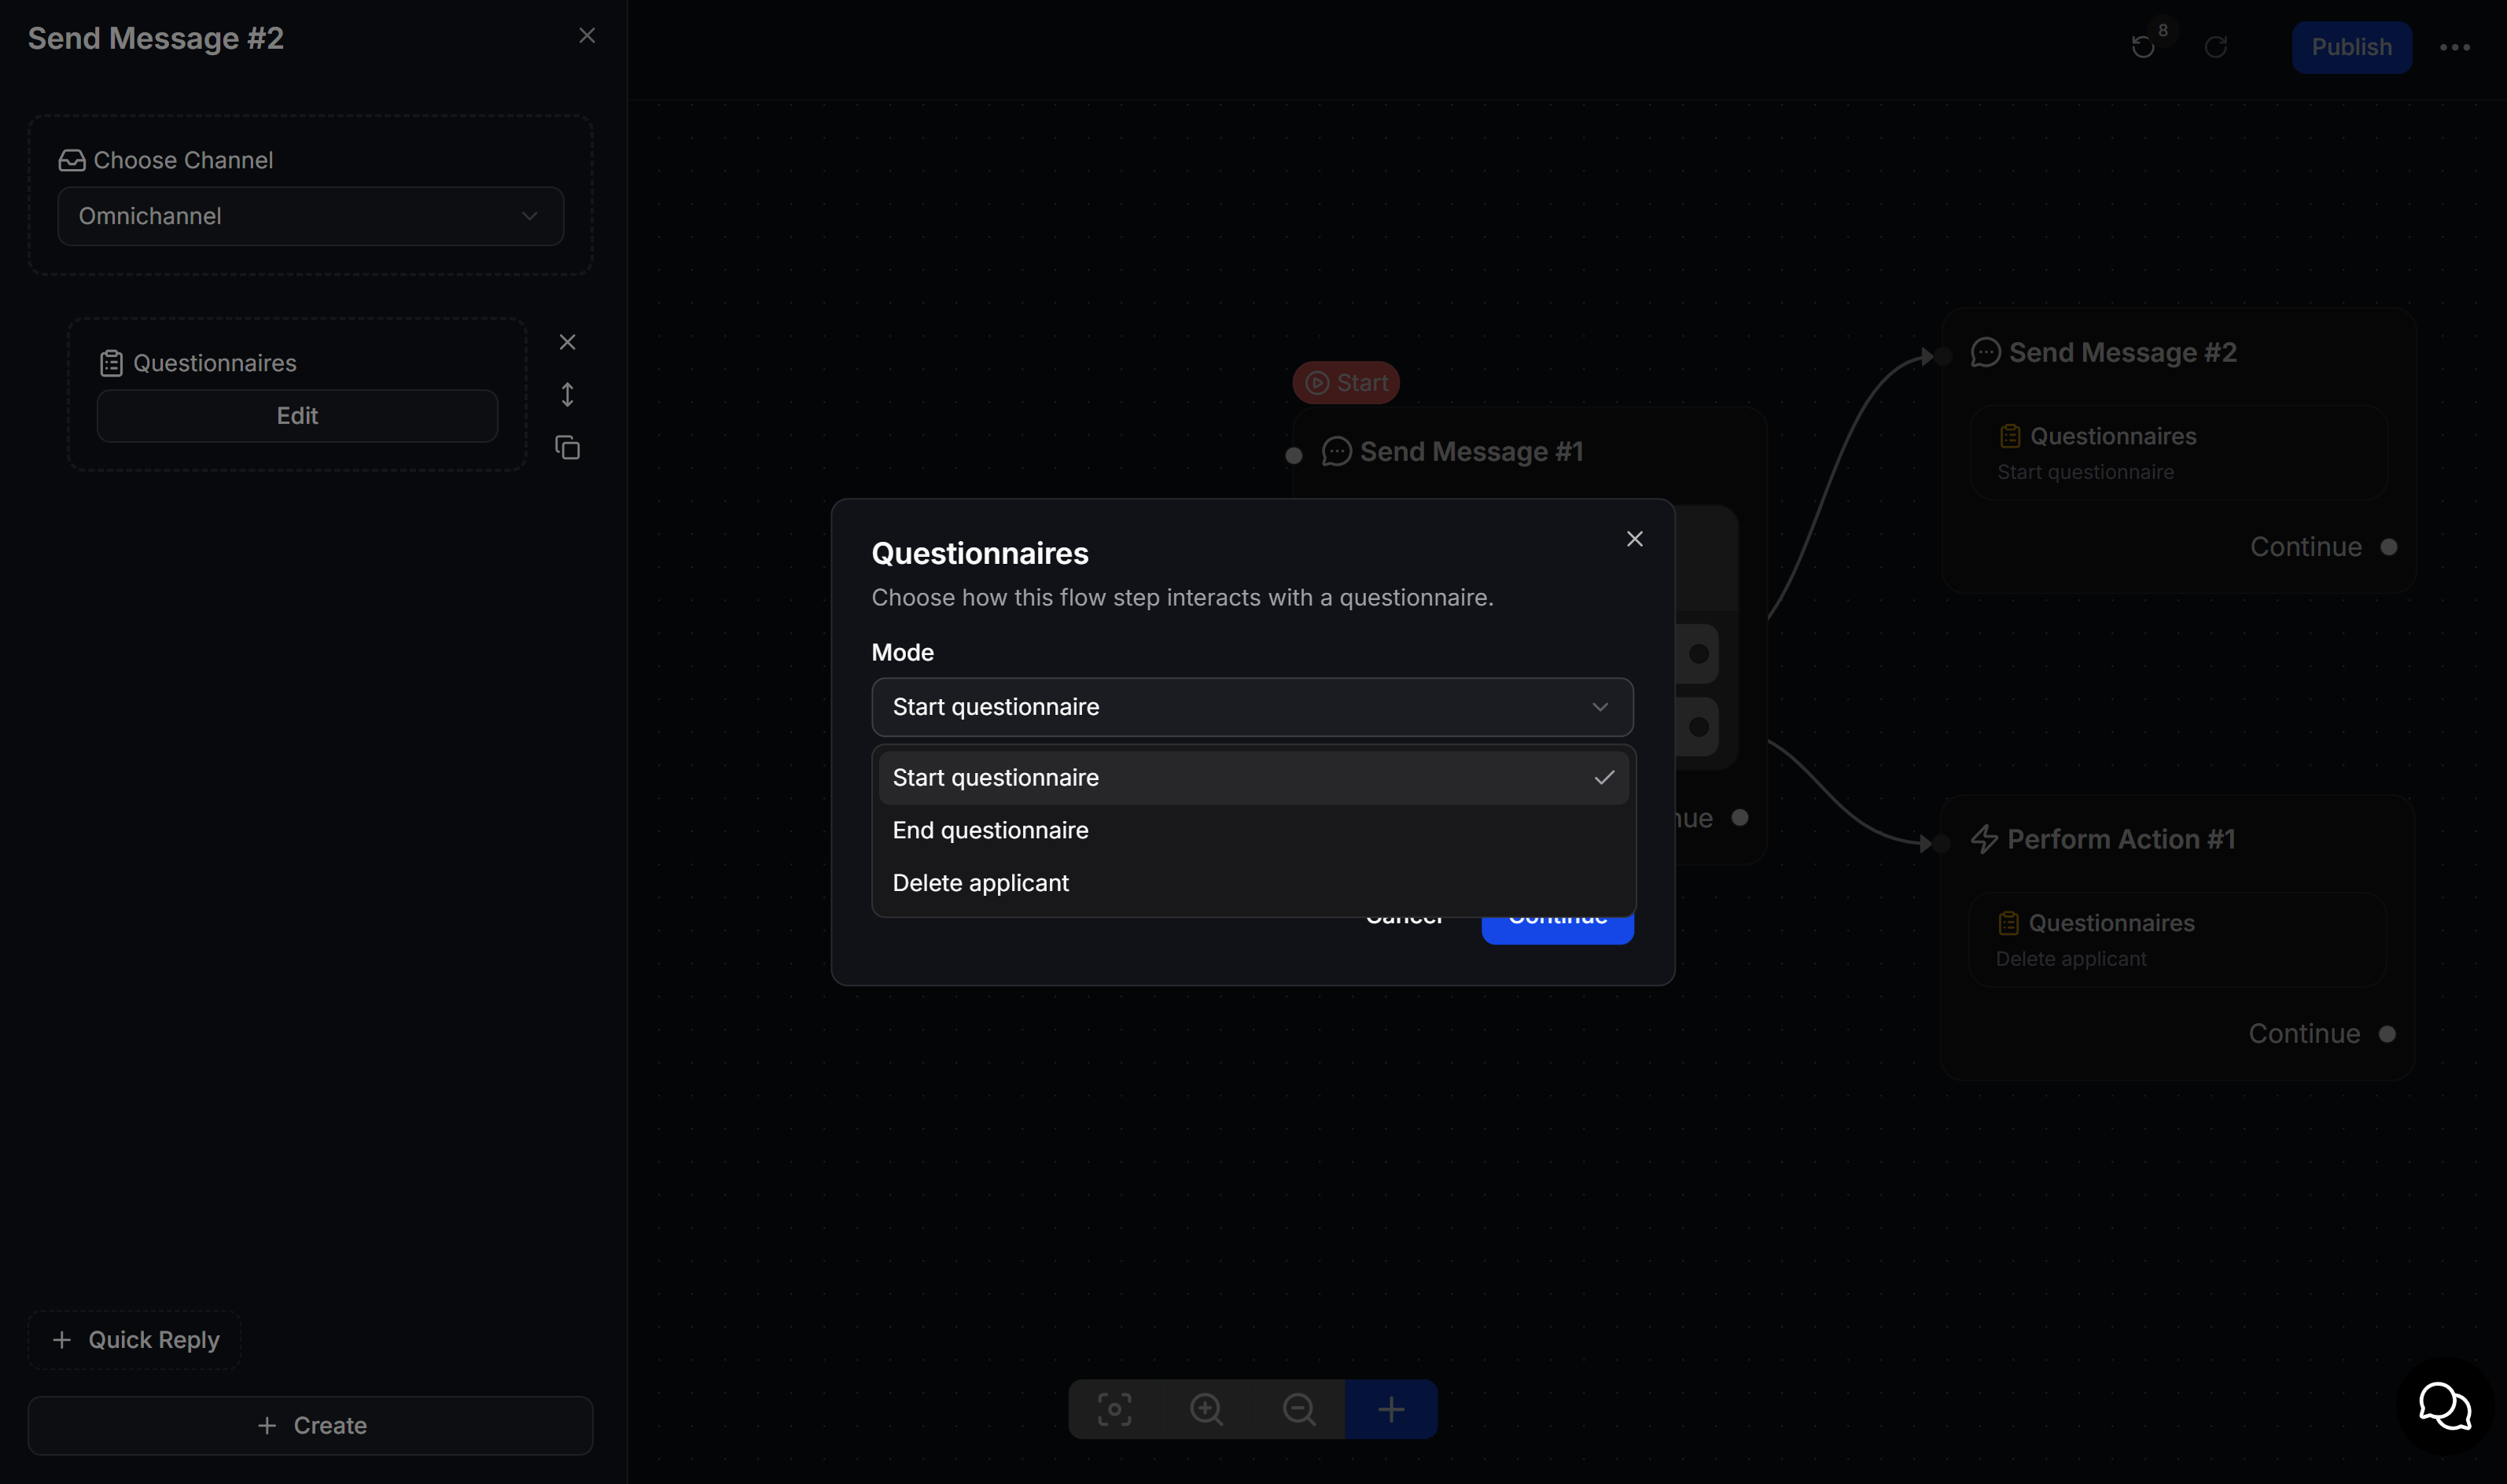Image resolution: width=2507 pixels, height=1484 pixels.
Task: Select the Perform Action #1 node title
Action: tap(2121, 839)
